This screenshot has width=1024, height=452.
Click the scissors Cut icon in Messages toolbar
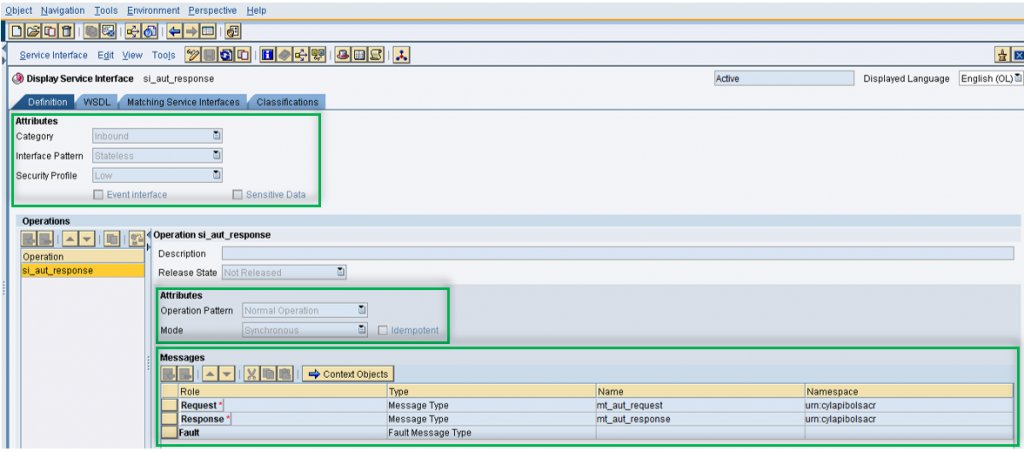coord(251,374)
